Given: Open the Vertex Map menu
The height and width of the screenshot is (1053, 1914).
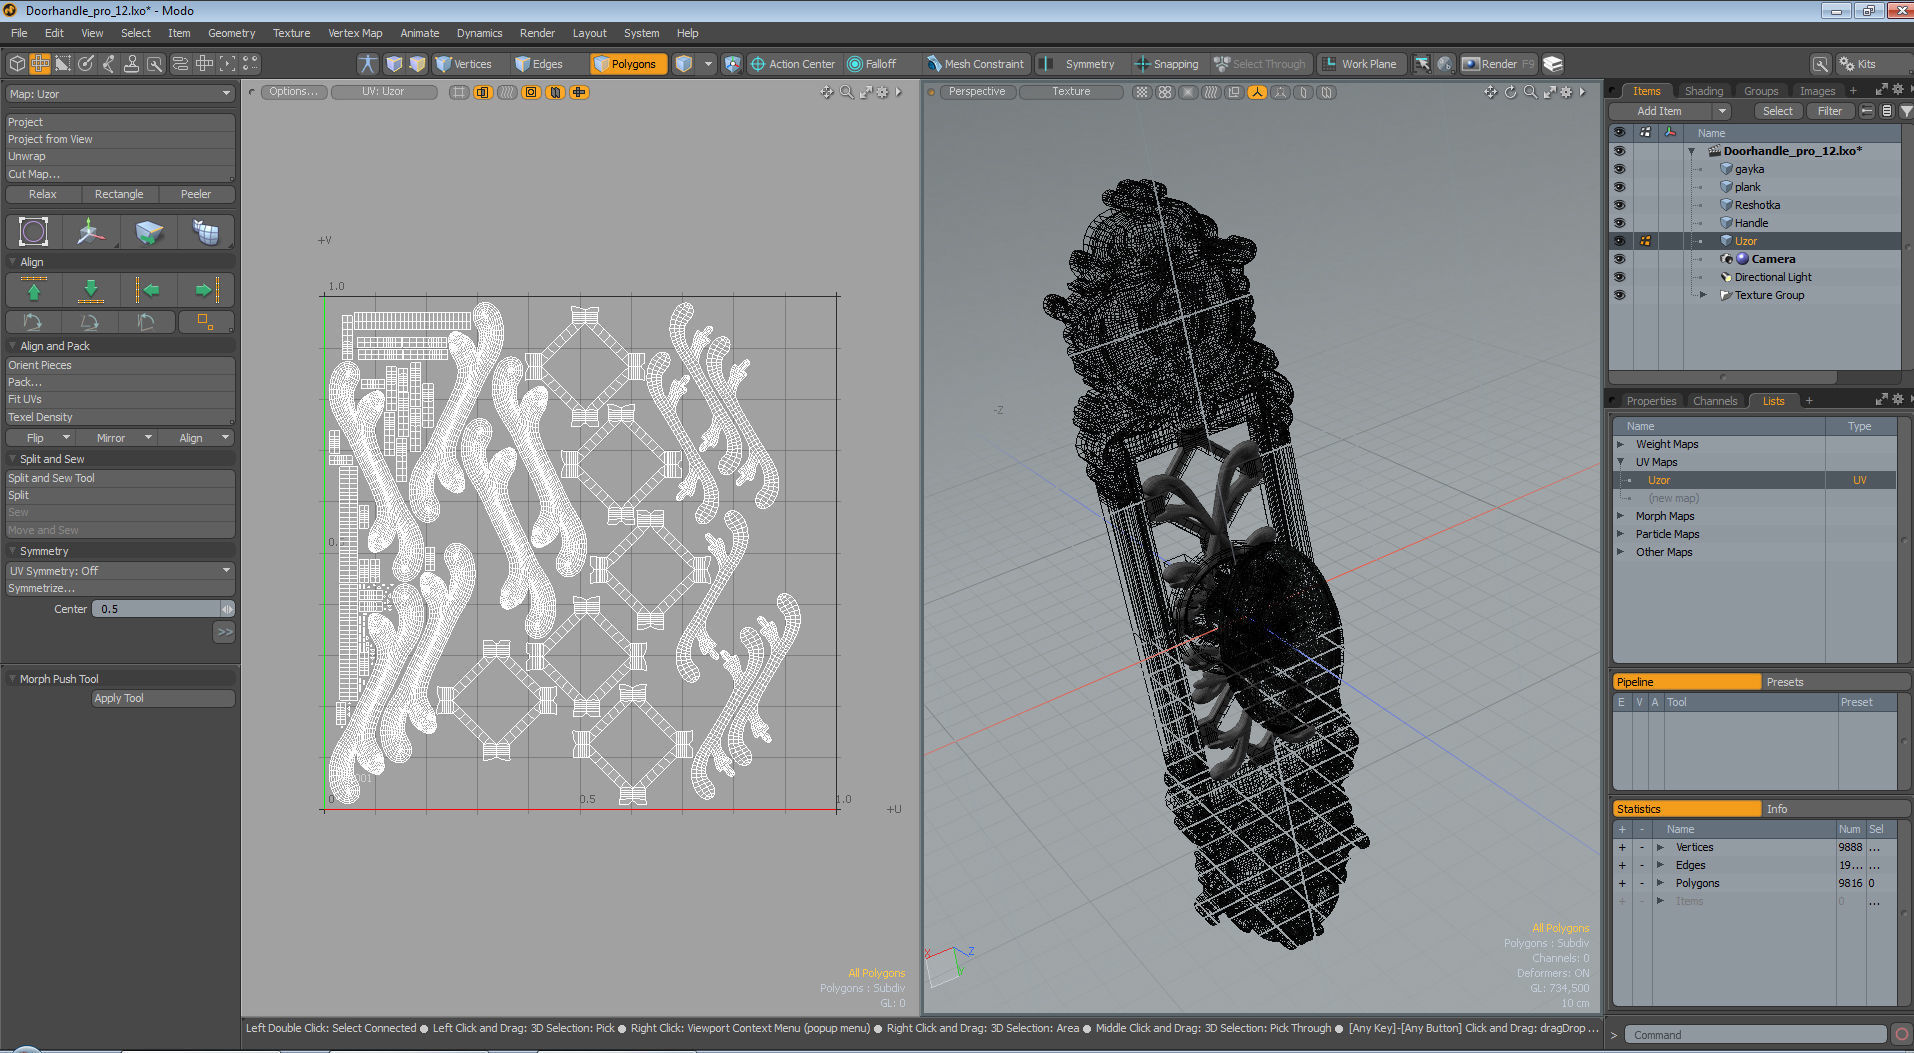Looking at the screenshot, I should point(355,33).
